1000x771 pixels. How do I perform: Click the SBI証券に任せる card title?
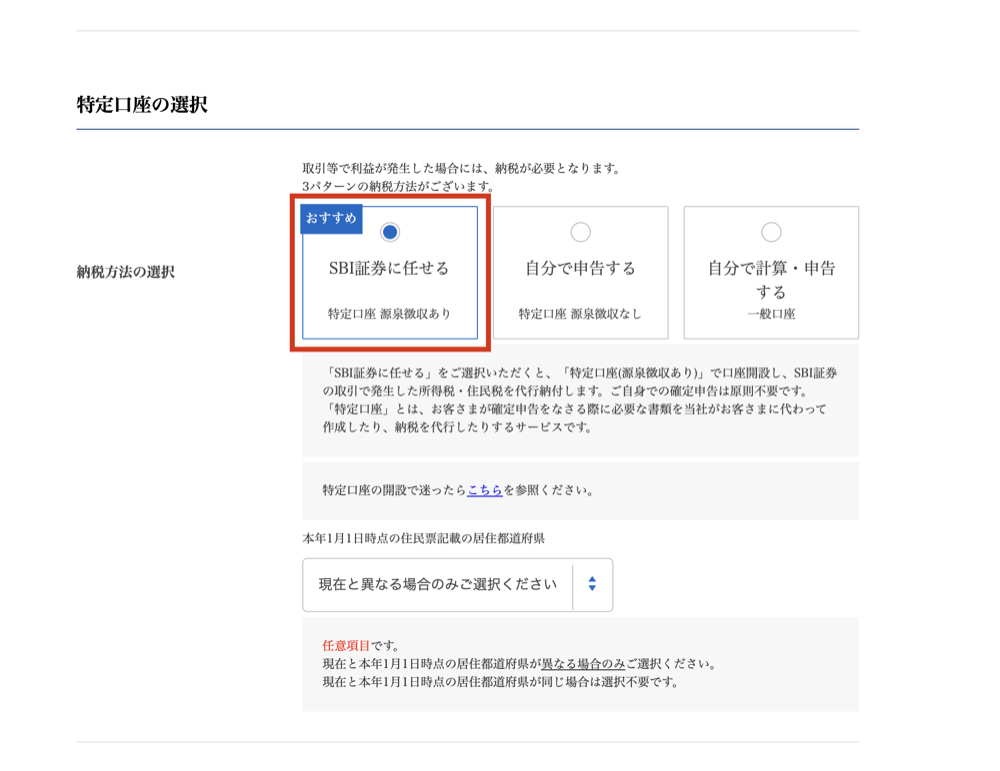[389, 268]
